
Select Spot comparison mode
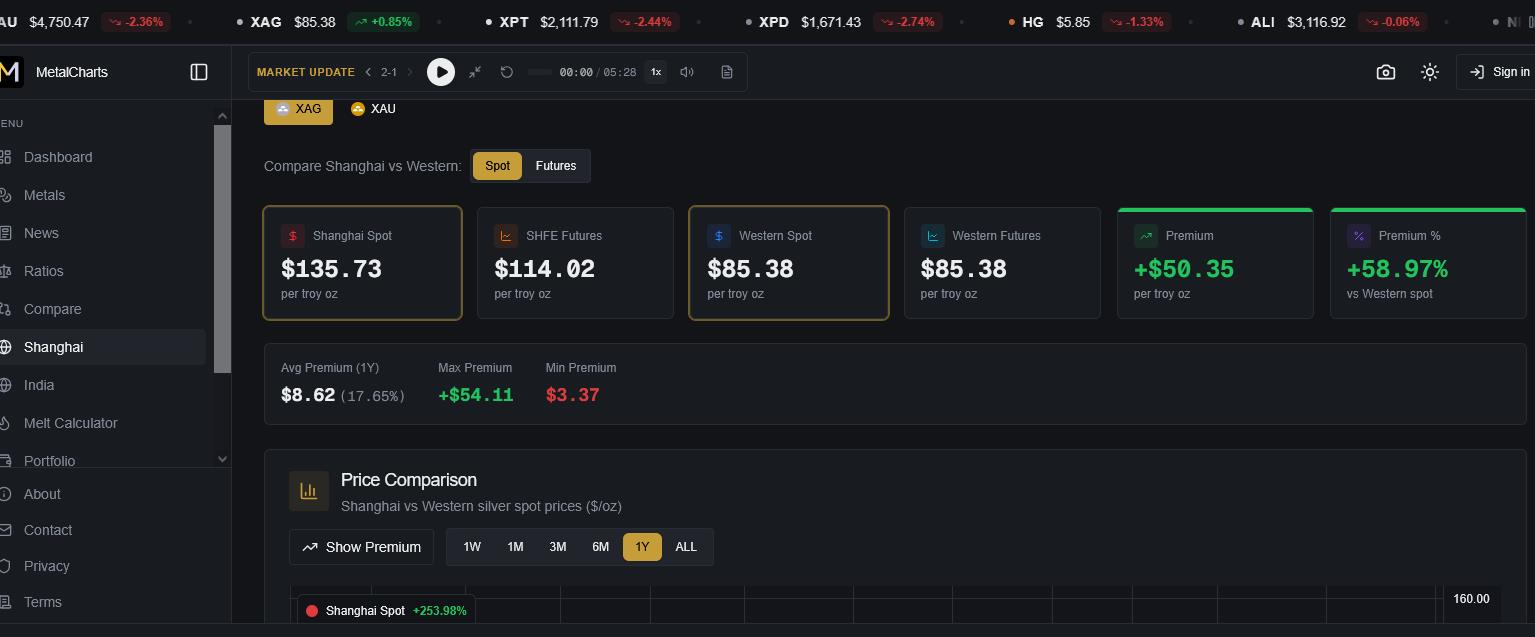pos(497,166)
